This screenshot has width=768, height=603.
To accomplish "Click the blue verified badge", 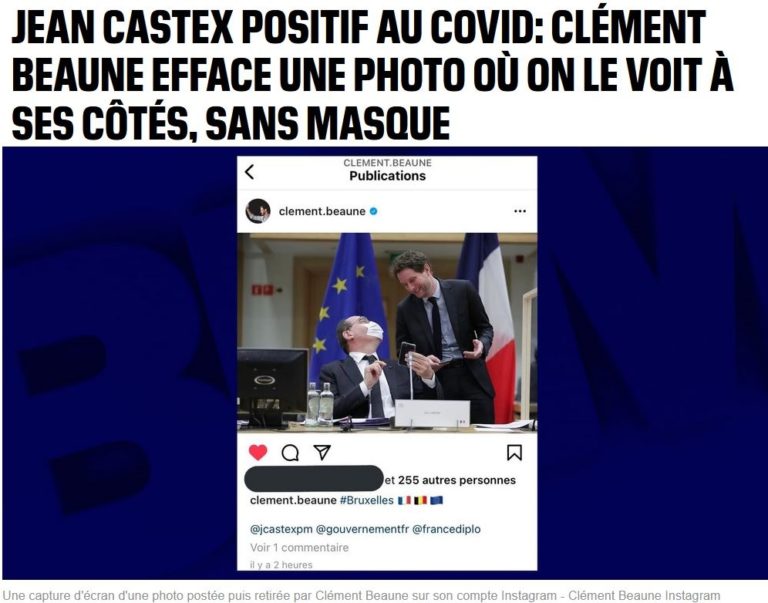I will 373,211.
